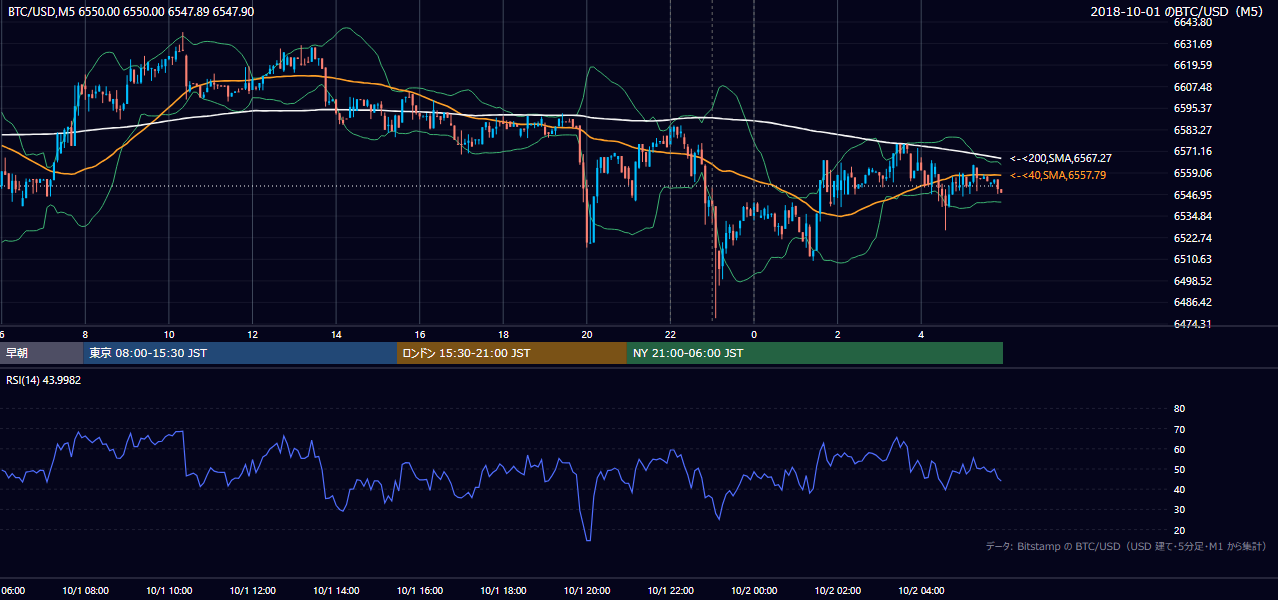Click the 早朝 session bar

(x=41, y=353)
